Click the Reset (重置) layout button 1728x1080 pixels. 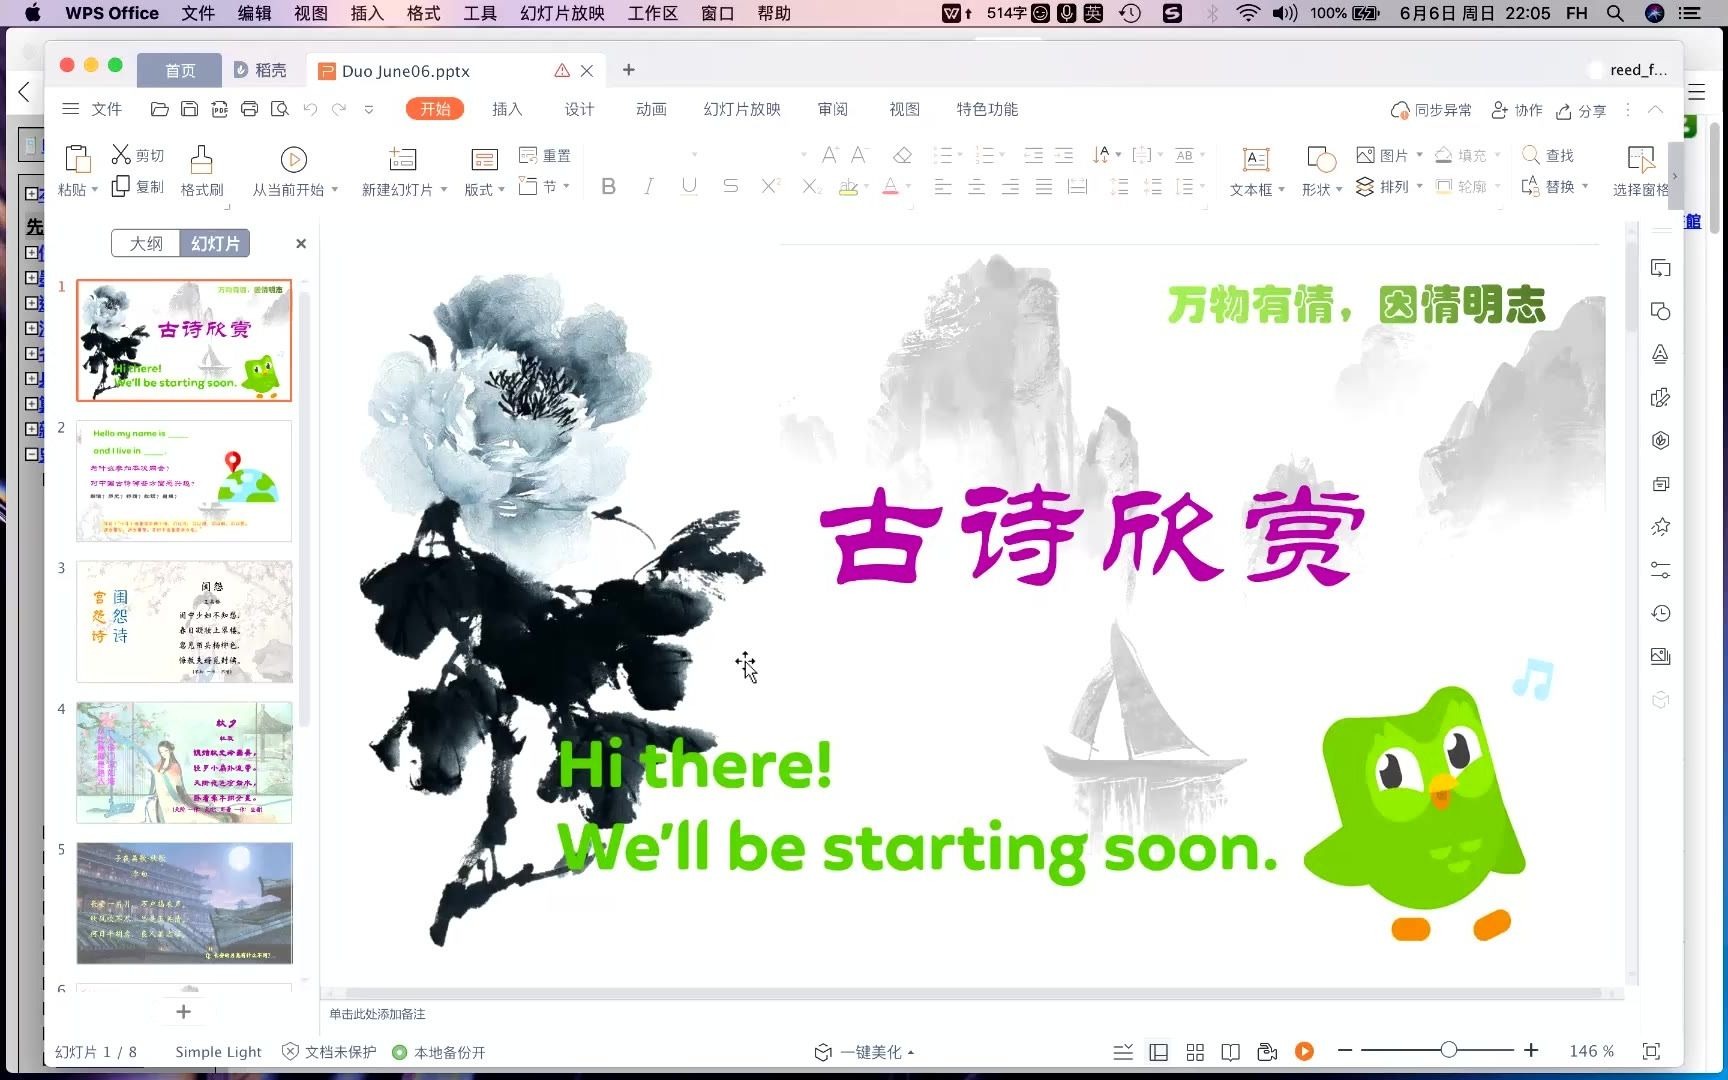pyautogui.click(x=545, y=155)
